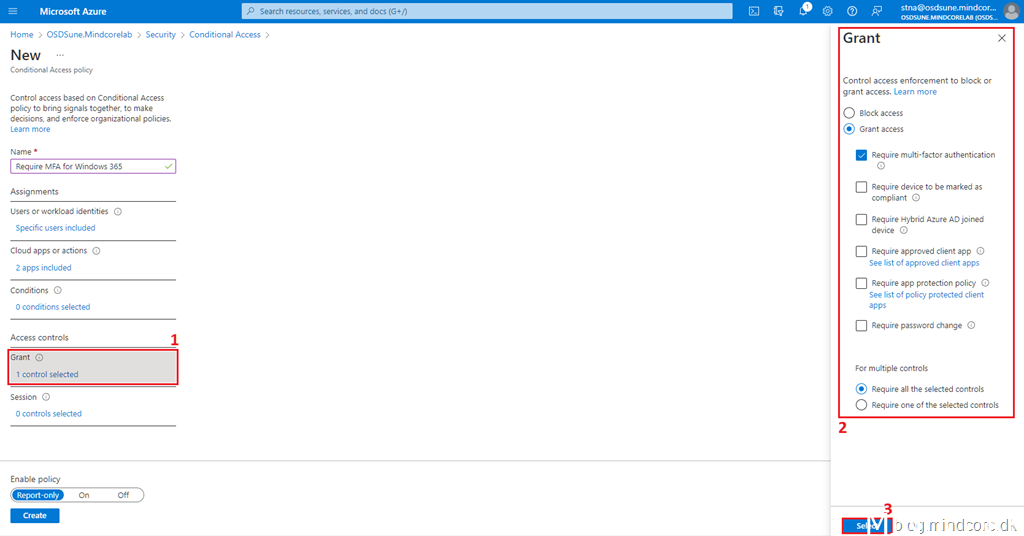Click the Create button
Screen dimensions: 1024x536
click(35, 516)
